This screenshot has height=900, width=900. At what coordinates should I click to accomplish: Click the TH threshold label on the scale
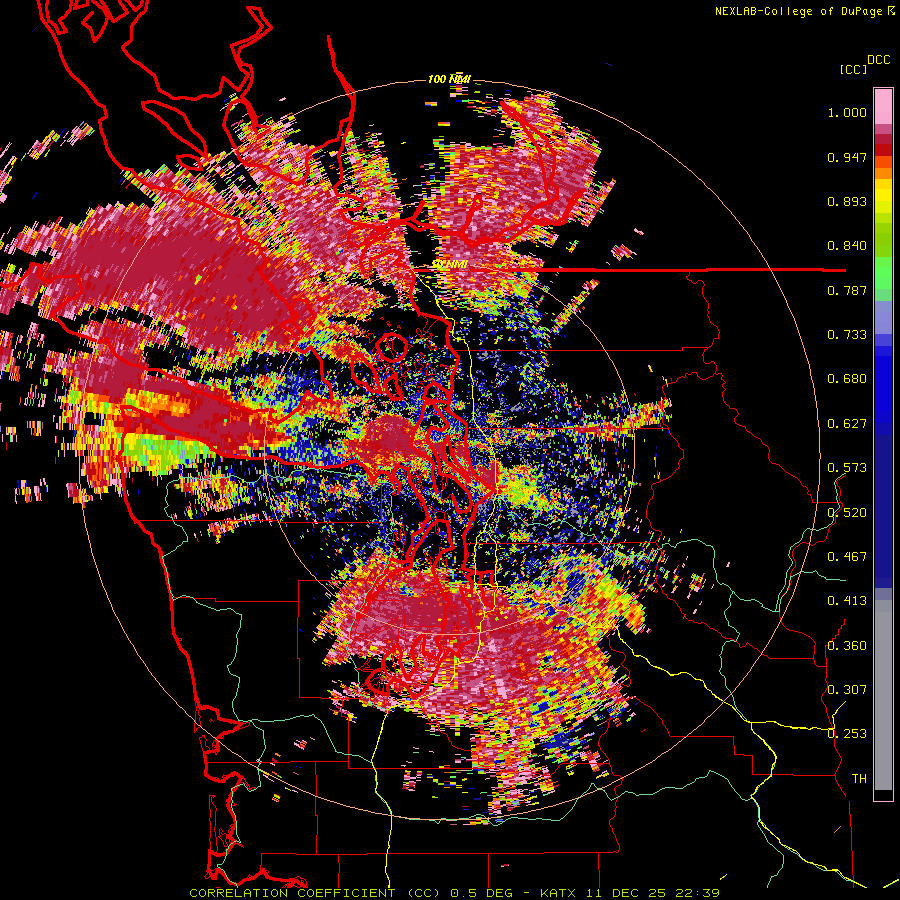[859, 779]
